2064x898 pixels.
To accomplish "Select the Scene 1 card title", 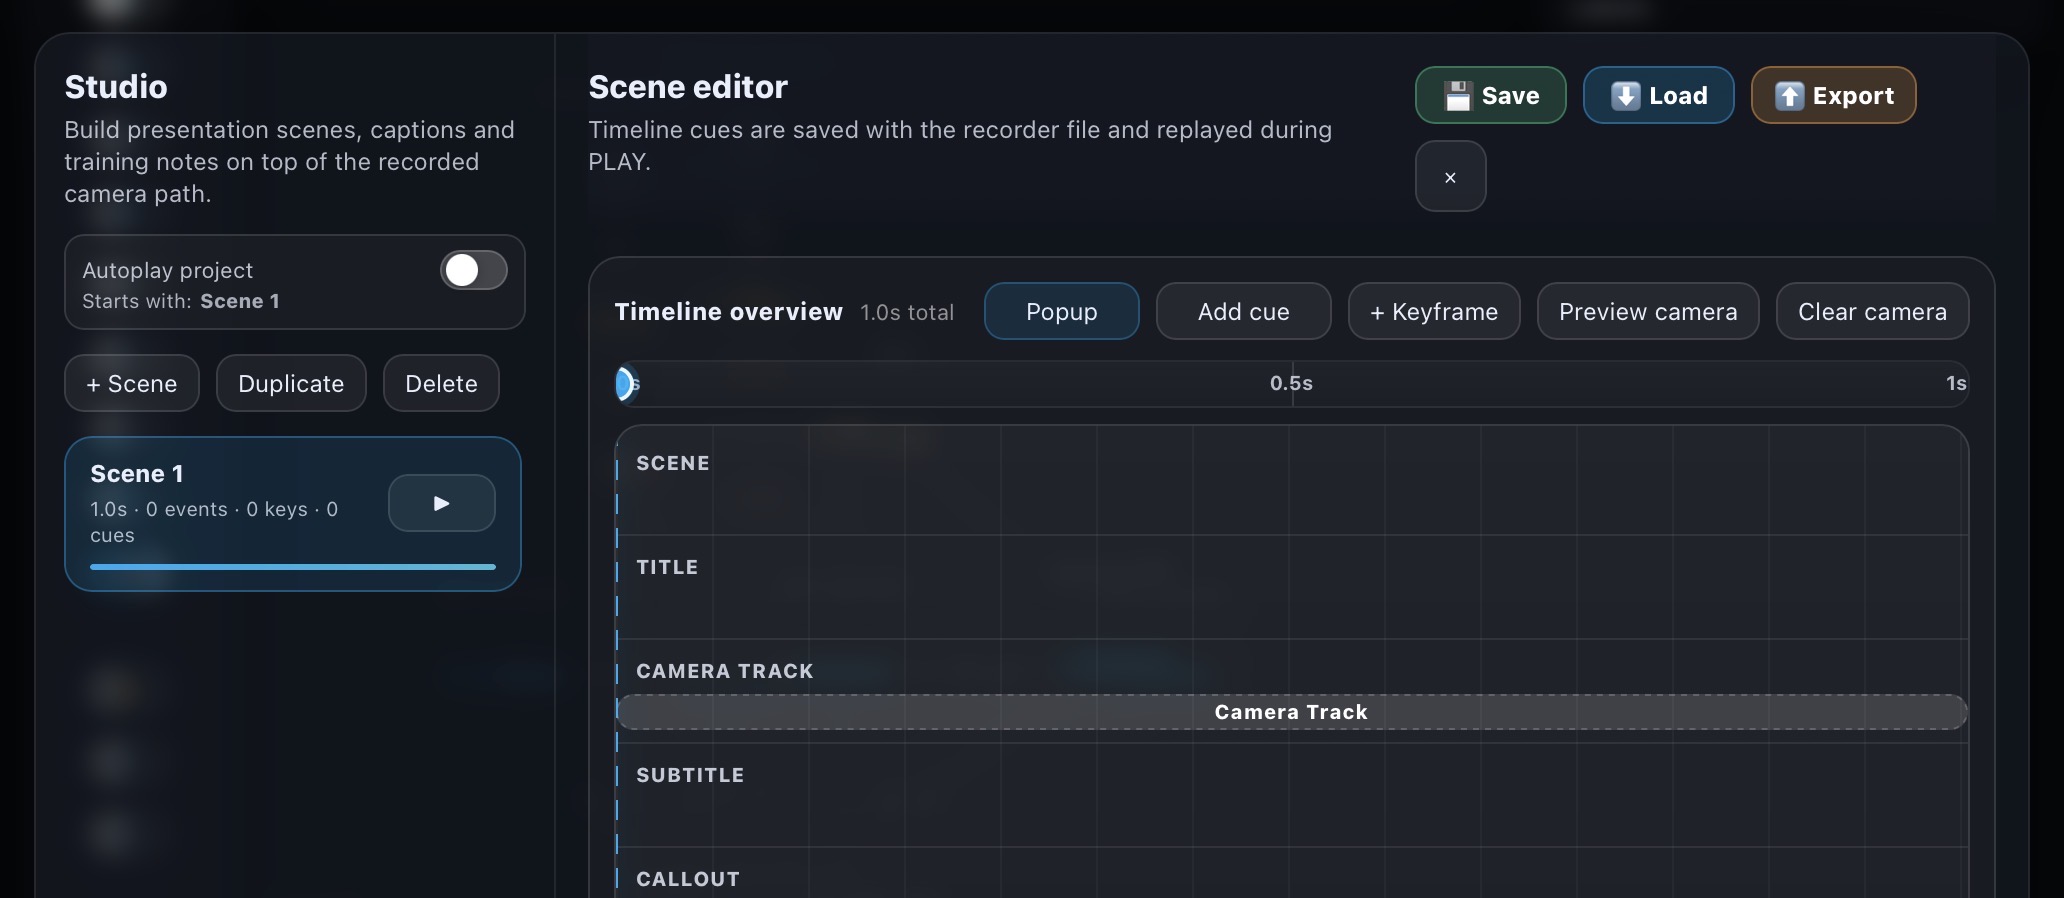I will pos(137,474).
